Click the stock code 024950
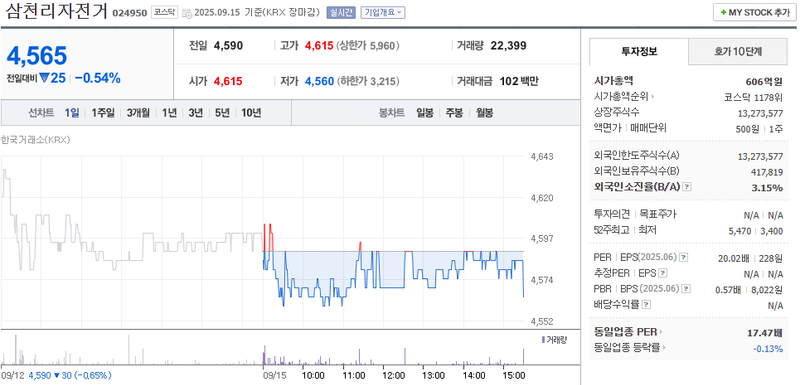 (x=130, y=13)
